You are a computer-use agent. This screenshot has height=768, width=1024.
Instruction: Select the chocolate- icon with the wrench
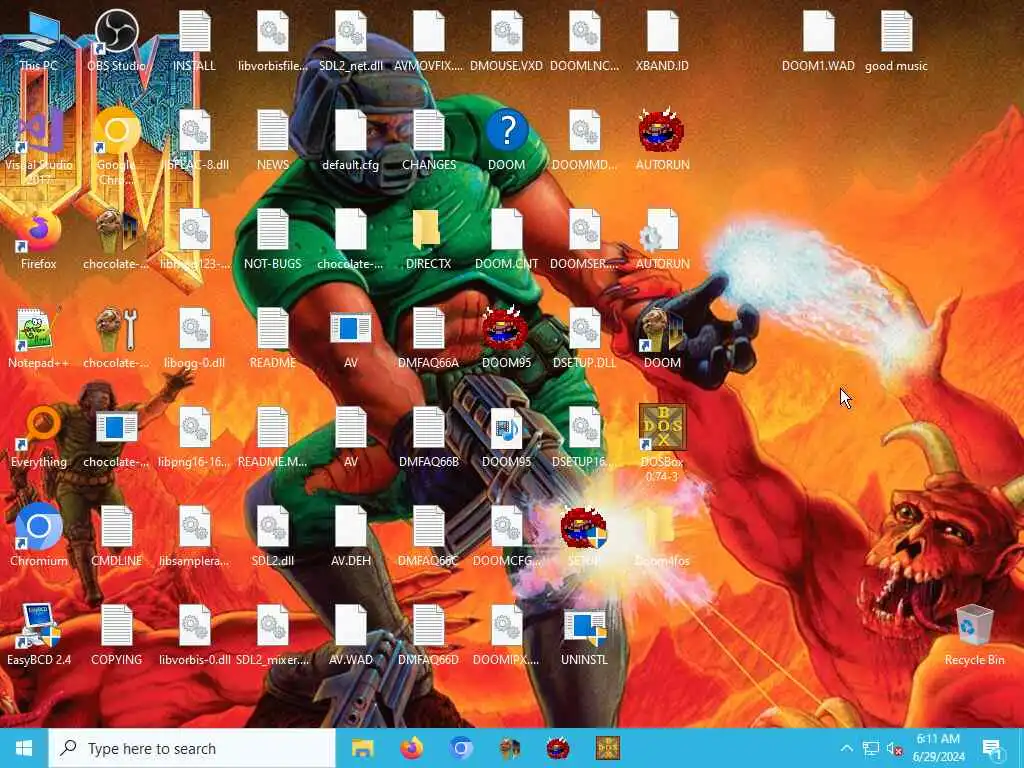click(116, 338)
